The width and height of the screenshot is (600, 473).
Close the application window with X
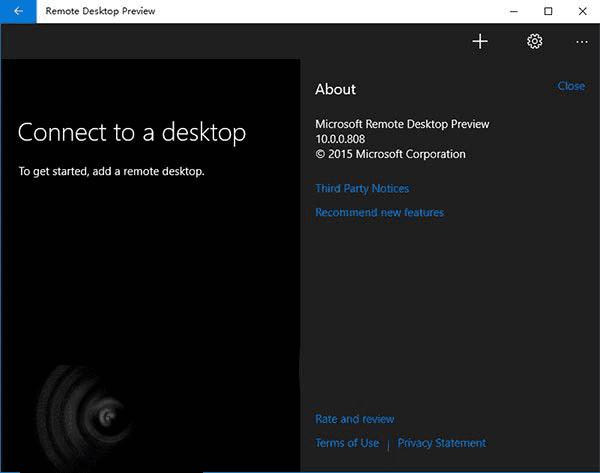[x=581, y=11]
